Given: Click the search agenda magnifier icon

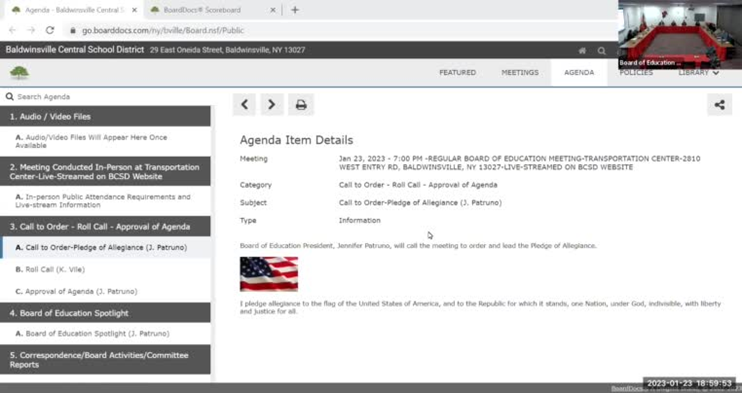Looking at the screenshot, I should click(9, 97).
